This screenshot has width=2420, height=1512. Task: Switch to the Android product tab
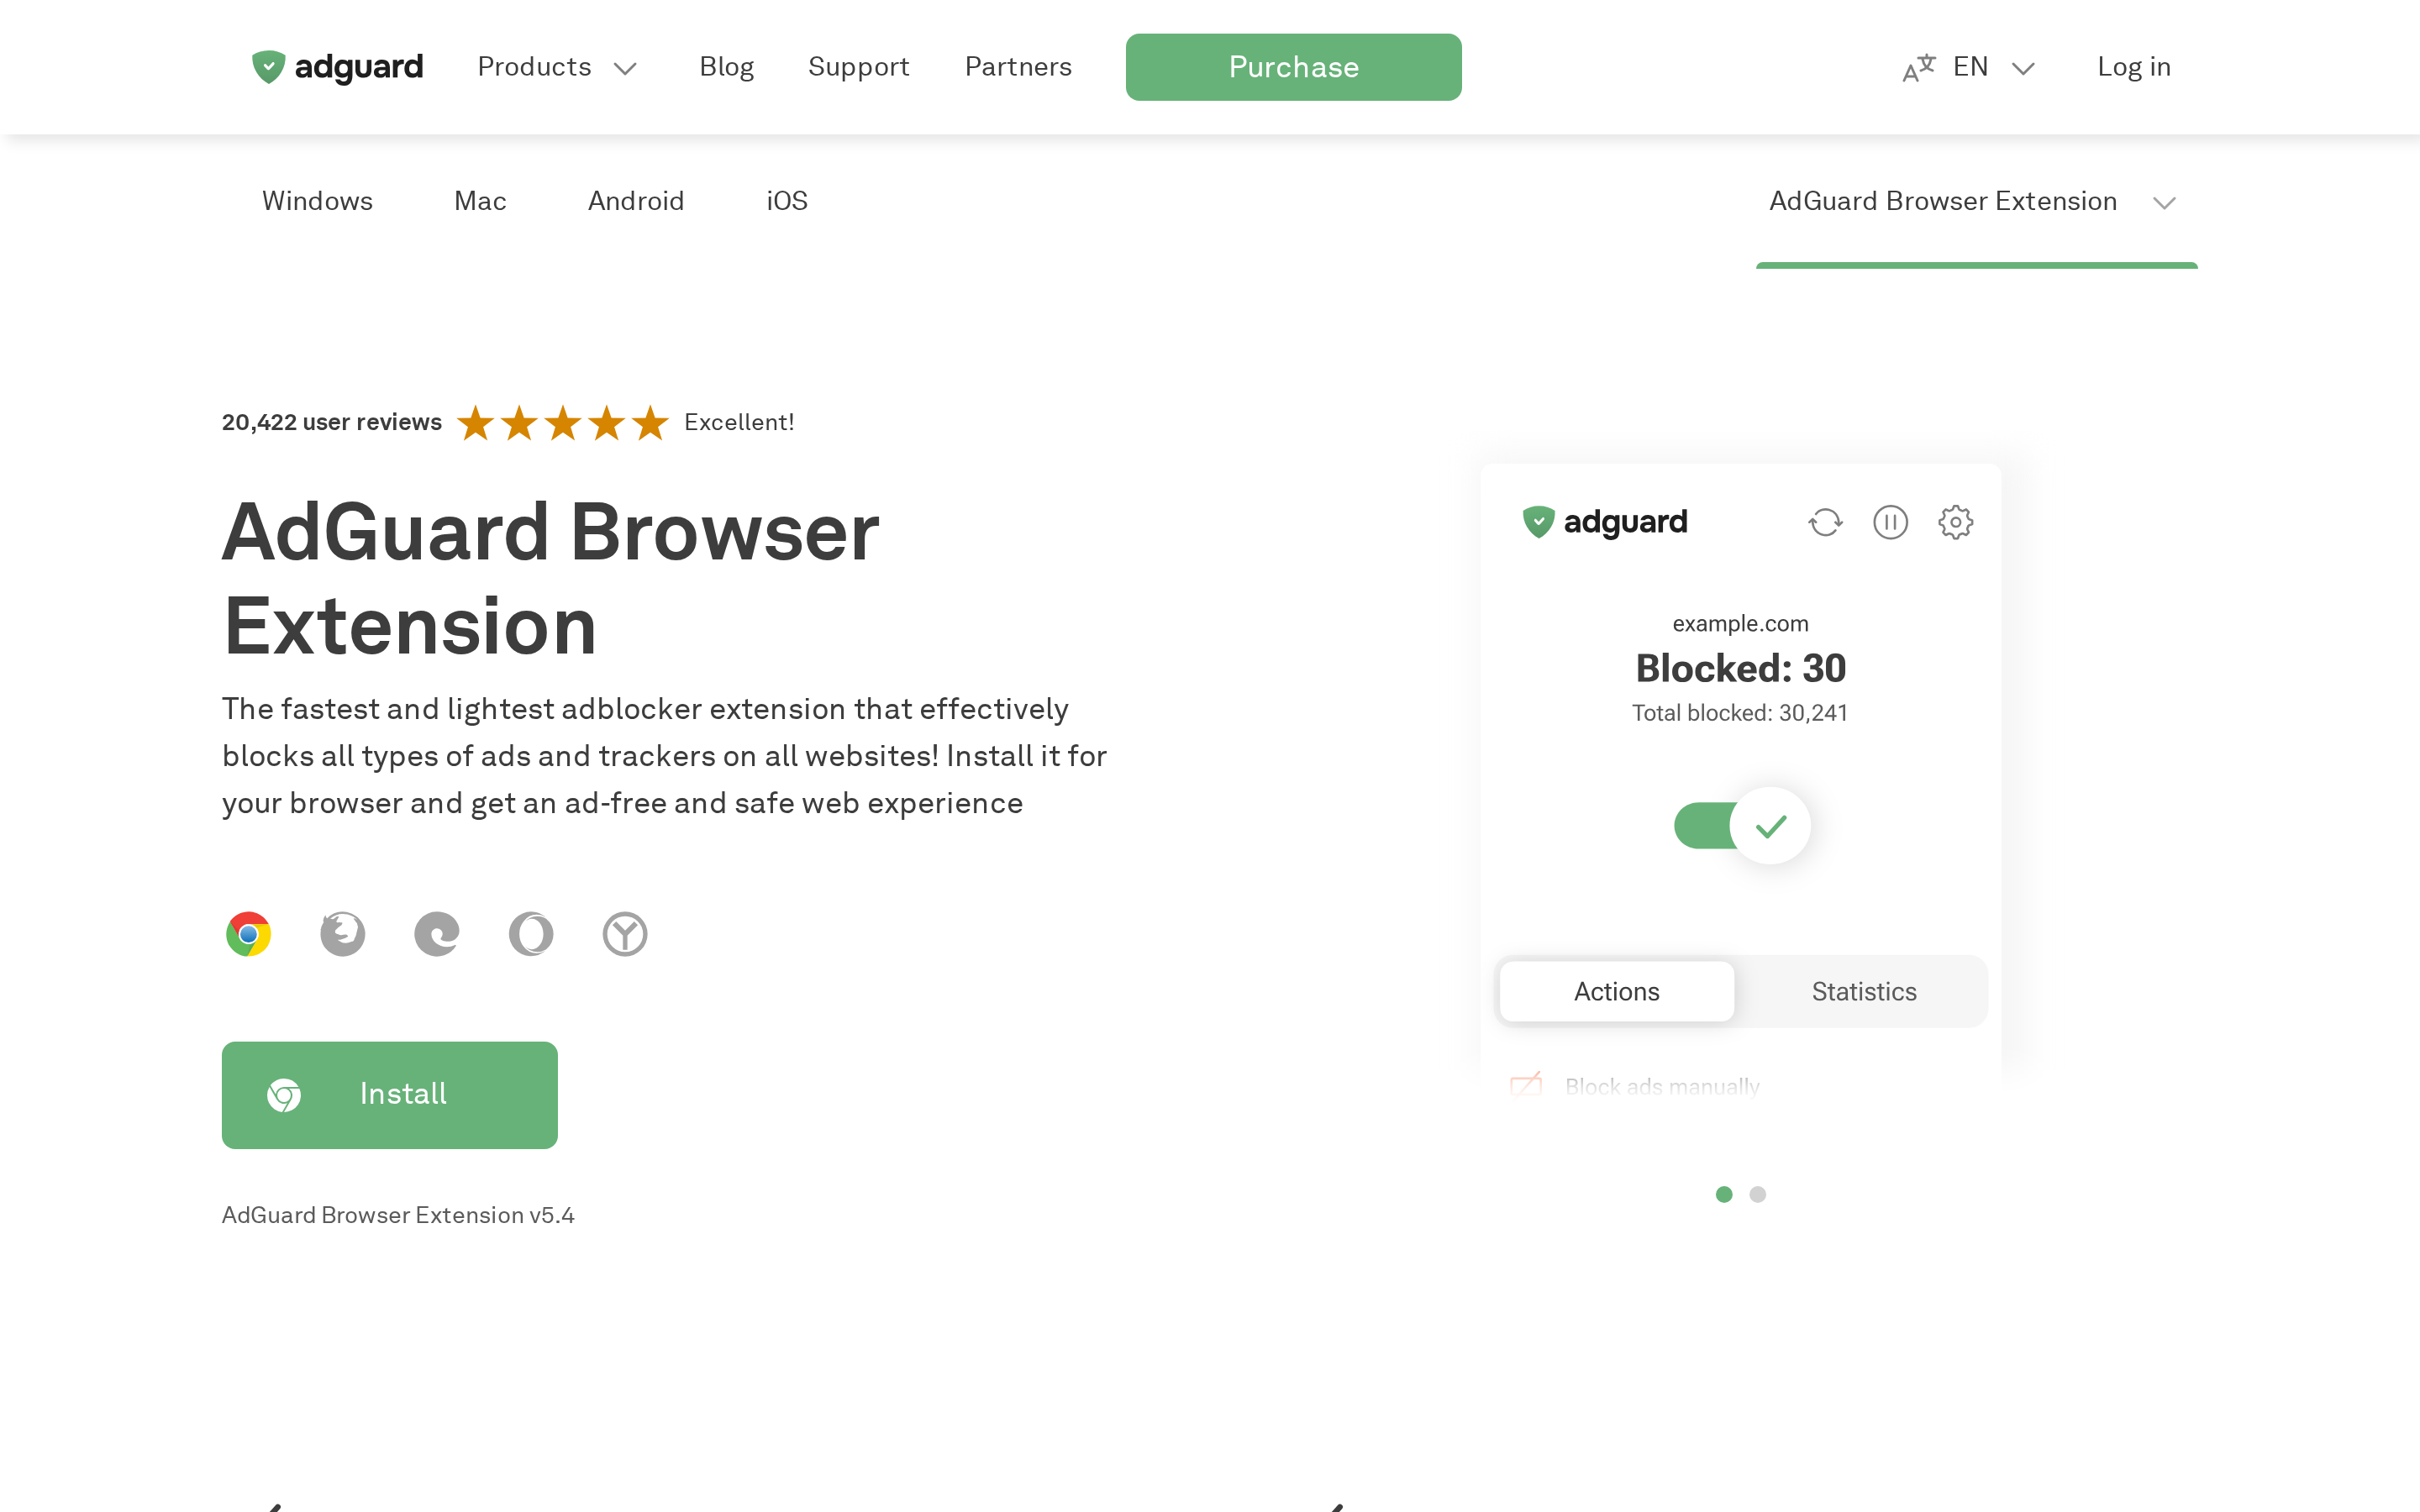tap(636, 201)
